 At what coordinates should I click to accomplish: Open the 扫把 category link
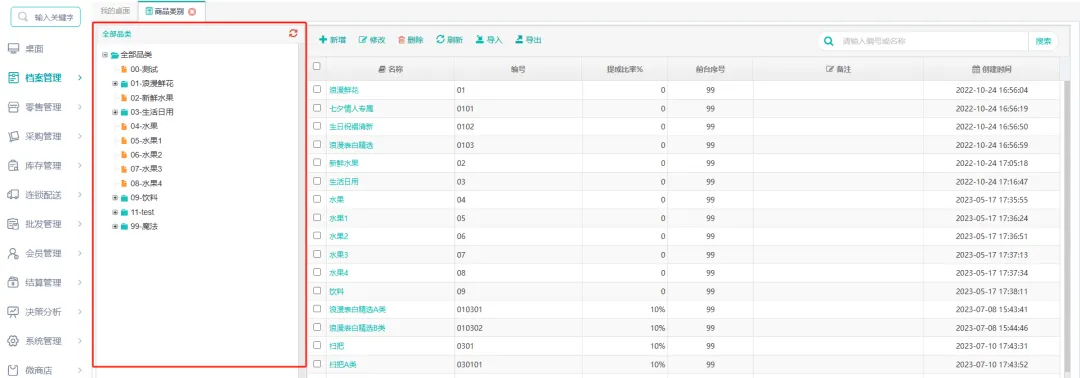(336, 346)
